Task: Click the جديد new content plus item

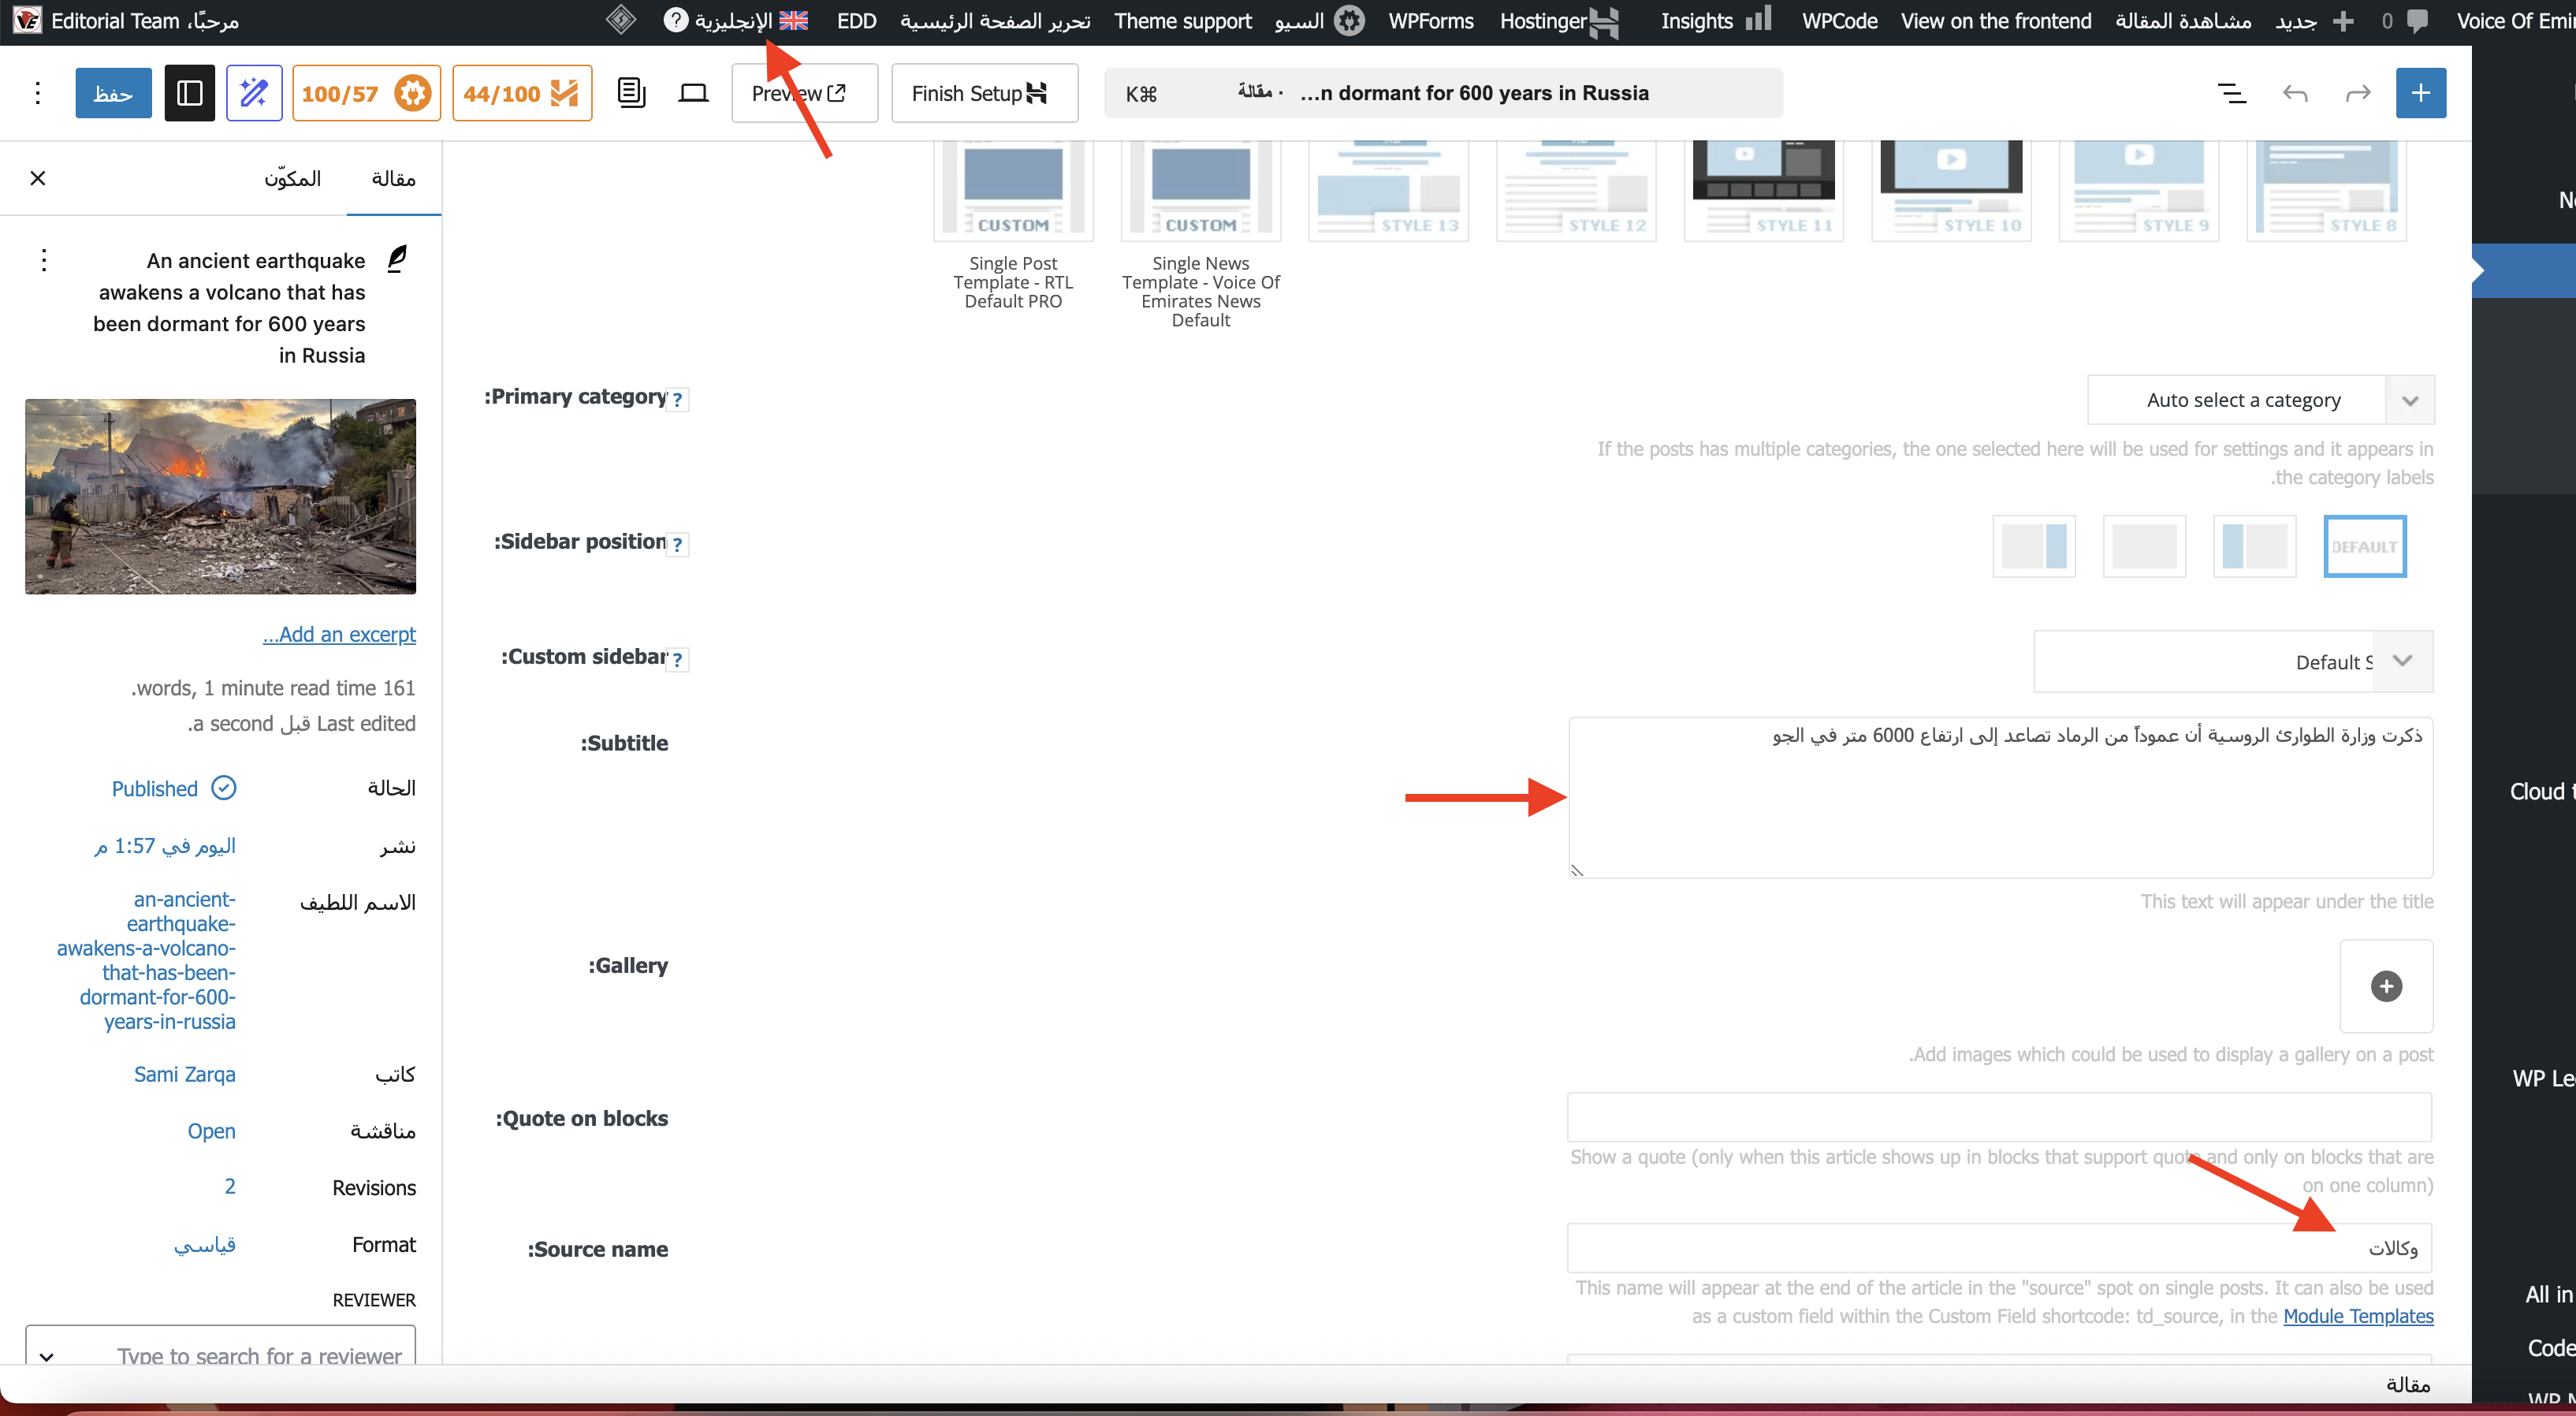Action: point(2314,21)
